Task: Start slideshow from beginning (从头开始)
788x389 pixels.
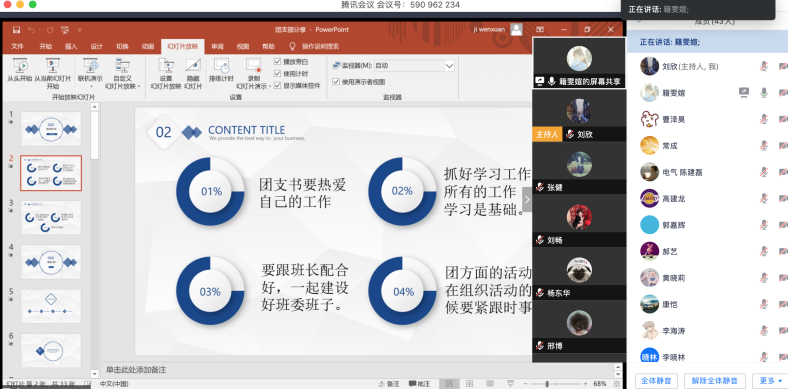Action: (x=20, y=71)
